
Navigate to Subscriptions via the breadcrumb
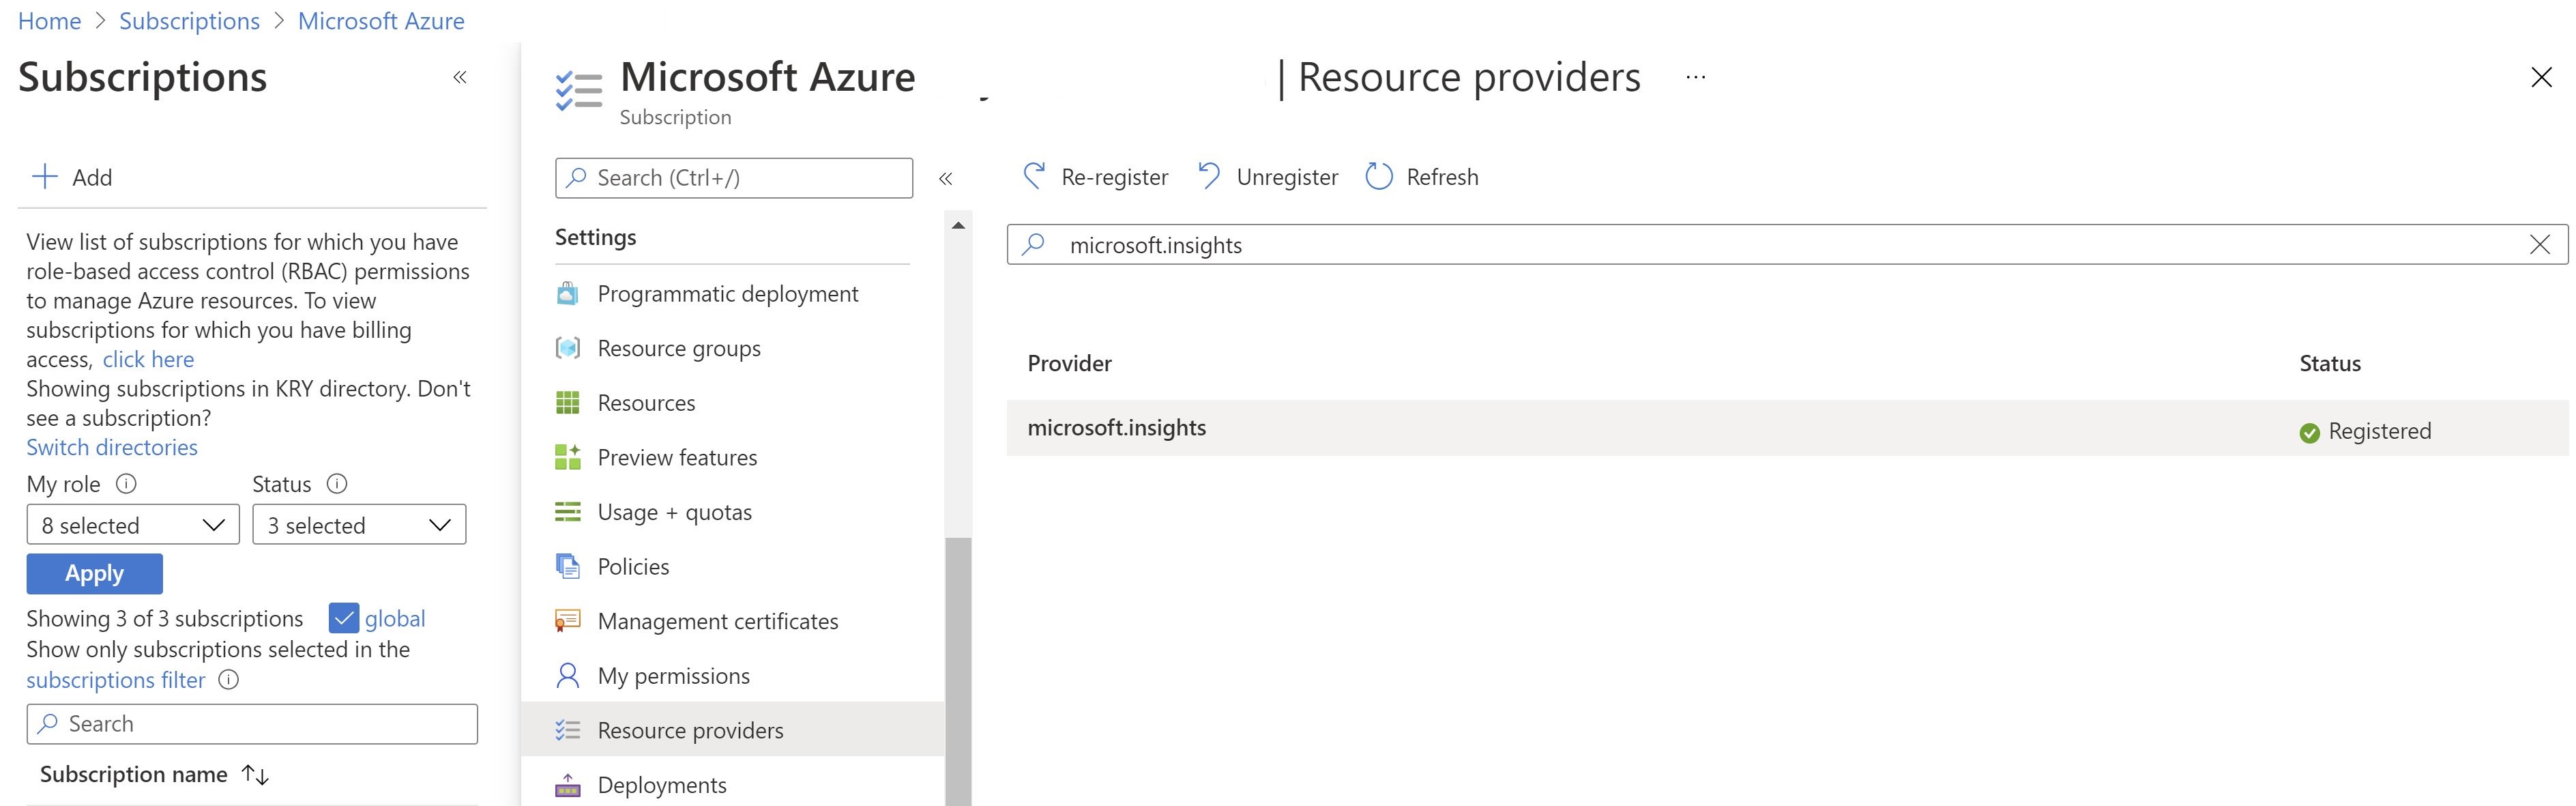click(x=189, y=20)
